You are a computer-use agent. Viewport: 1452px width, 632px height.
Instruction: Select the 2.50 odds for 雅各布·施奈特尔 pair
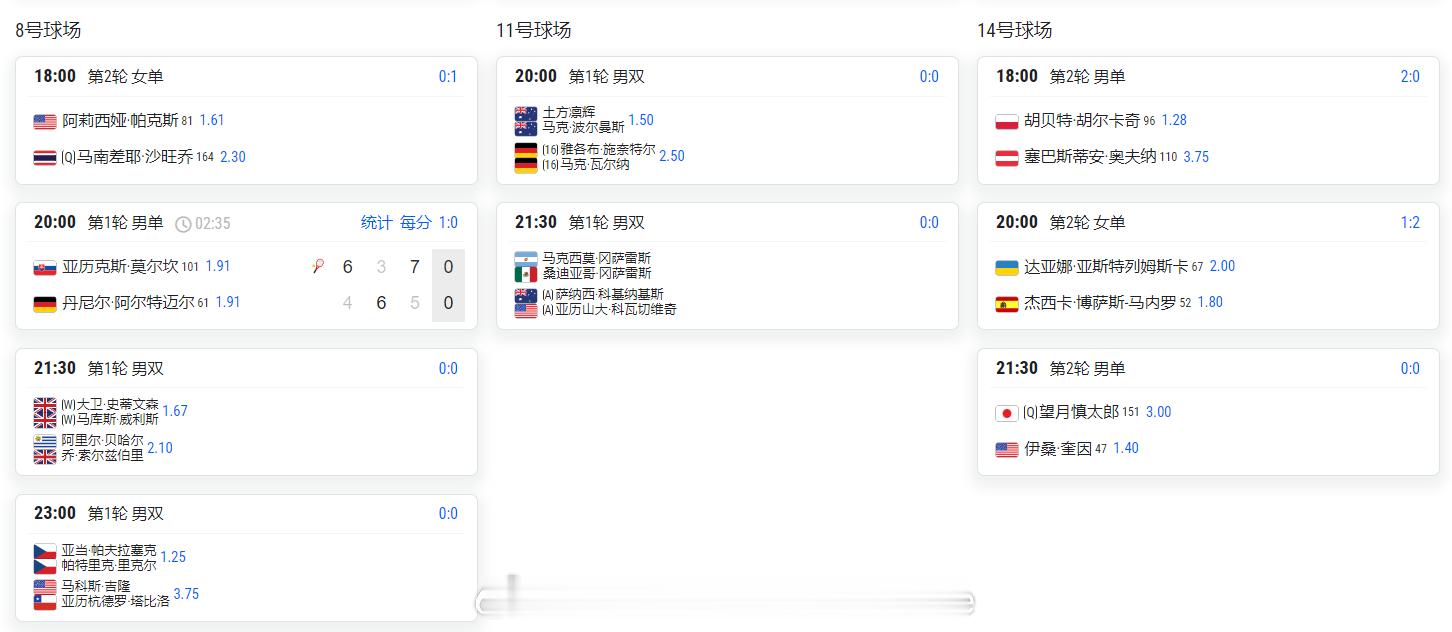[x=672, y=156]
